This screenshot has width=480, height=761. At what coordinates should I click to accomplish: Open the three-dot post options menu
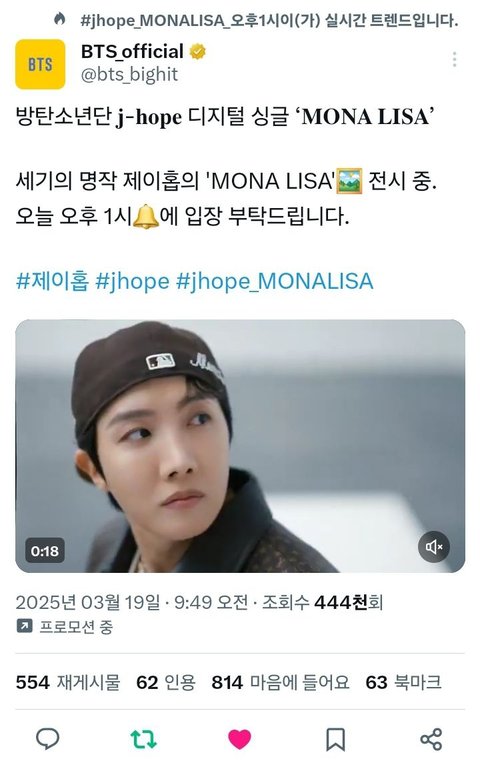(x=454, y=59)
